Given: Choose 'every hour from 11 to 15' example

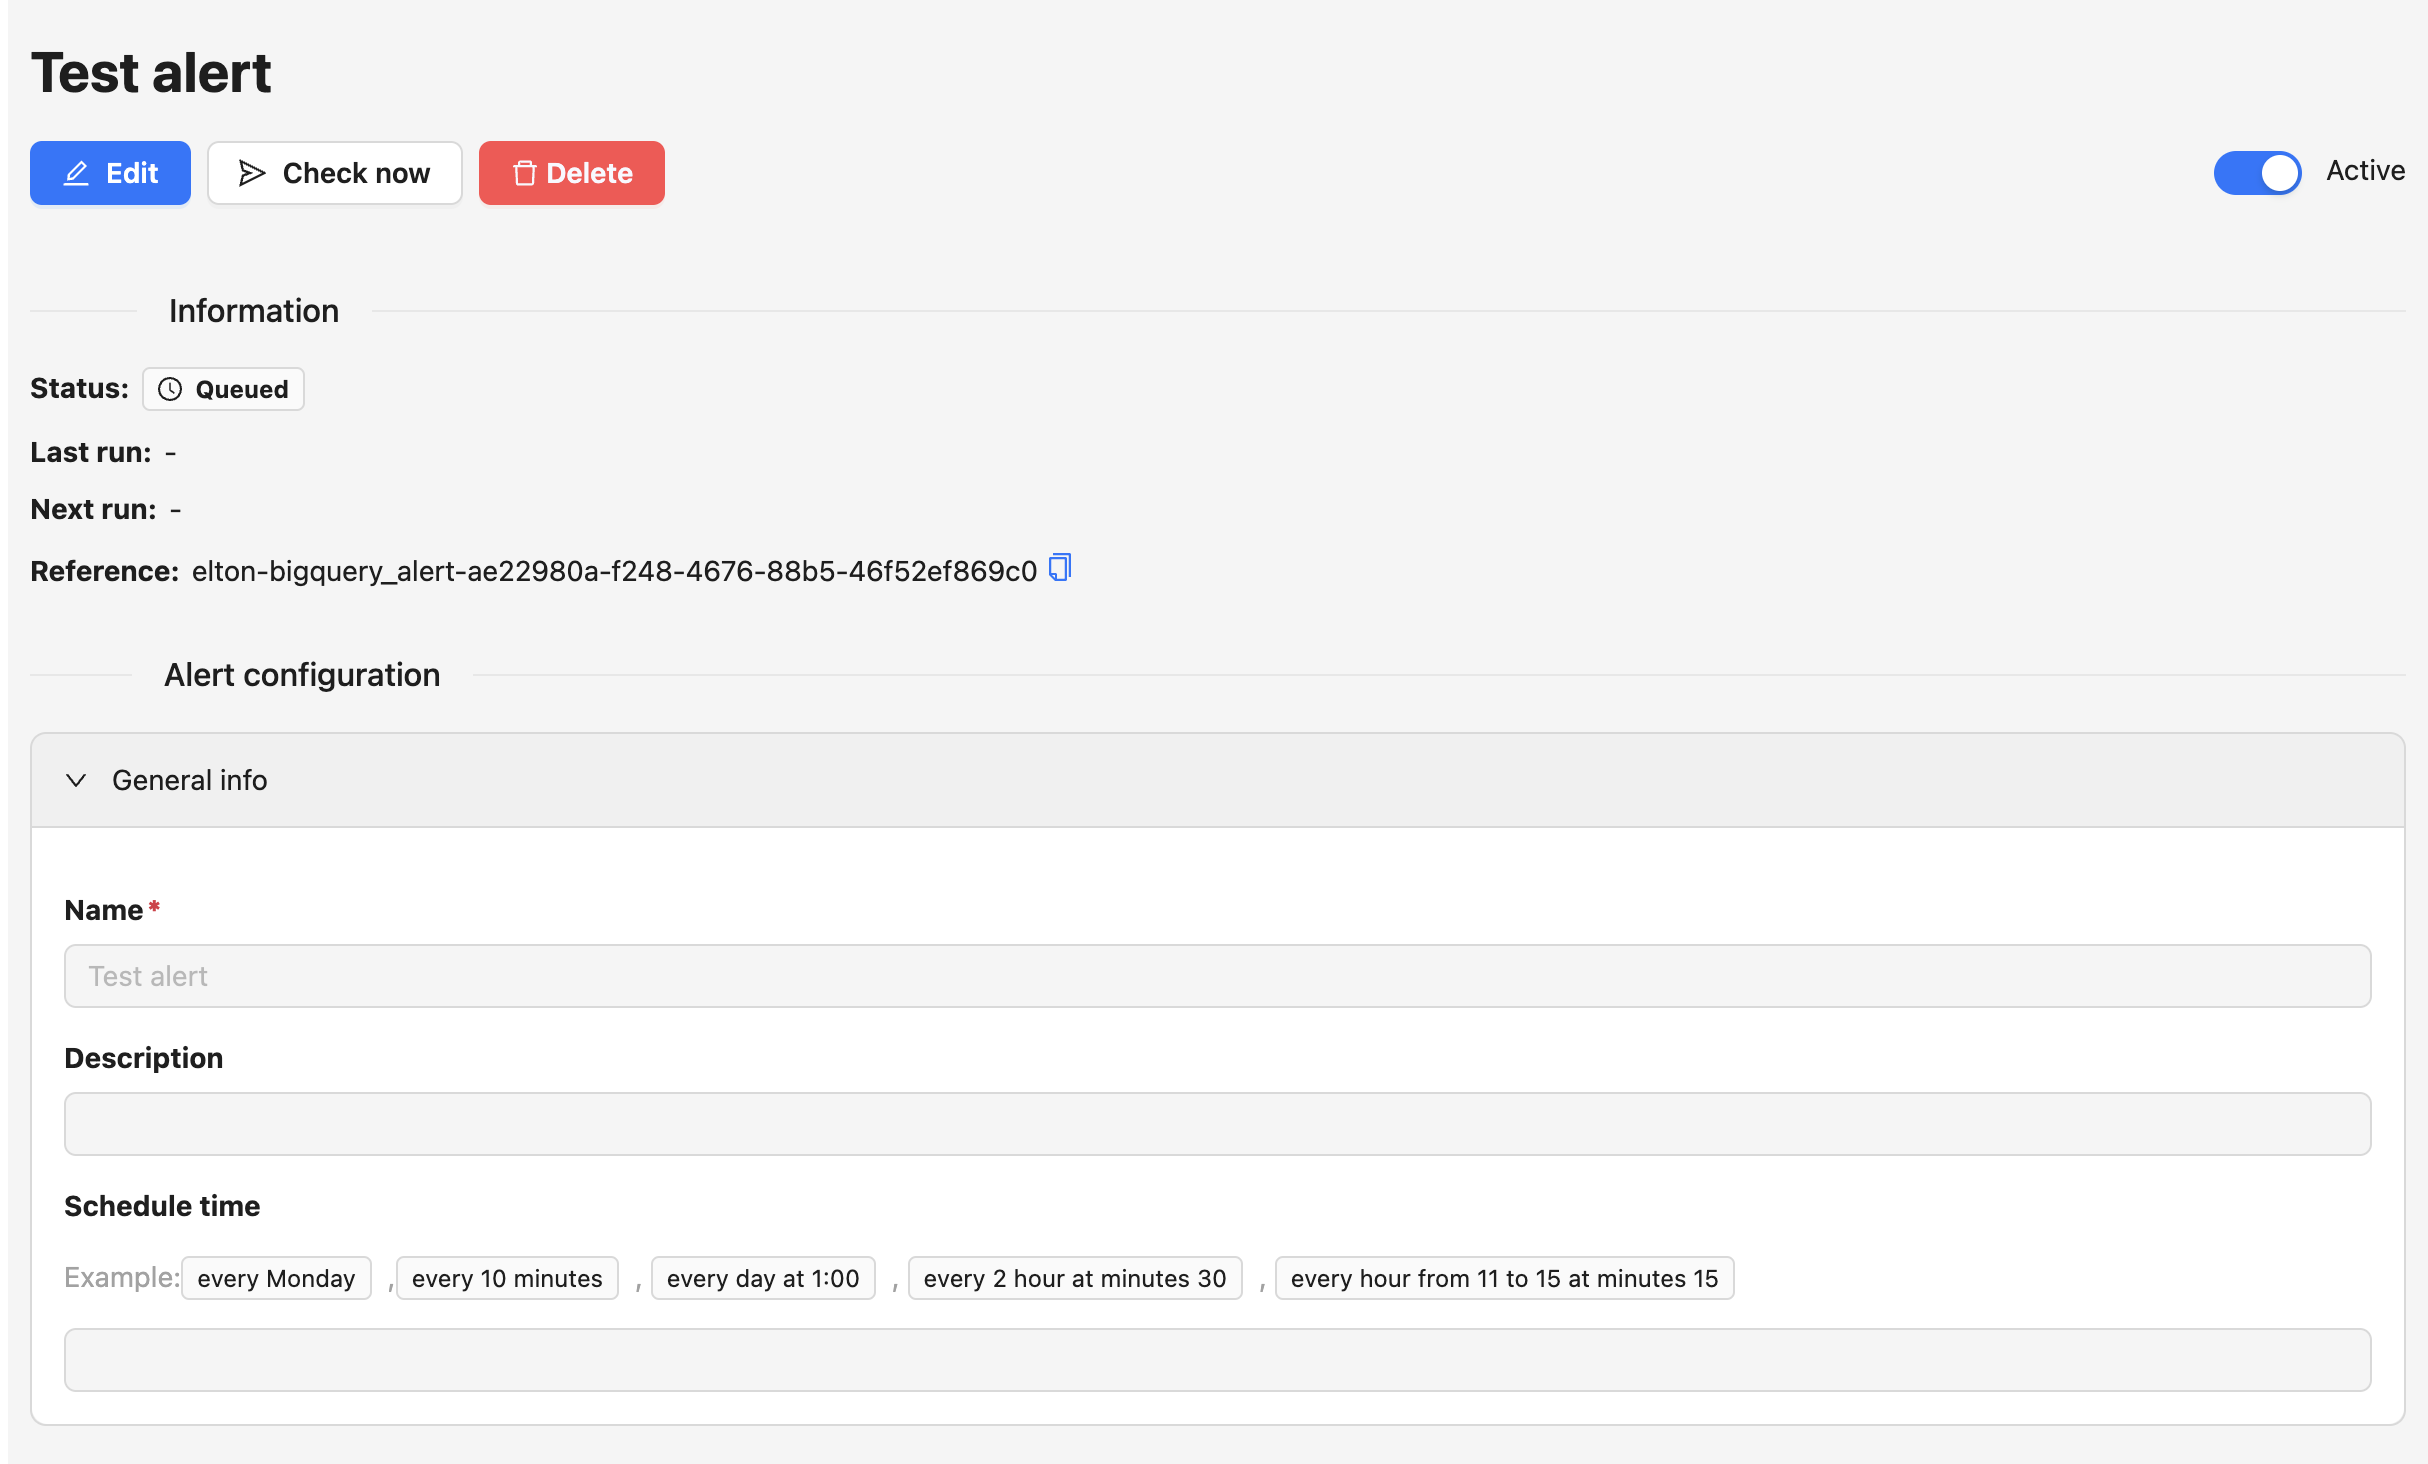Looking at the screenshot, I should 1504,1278.
